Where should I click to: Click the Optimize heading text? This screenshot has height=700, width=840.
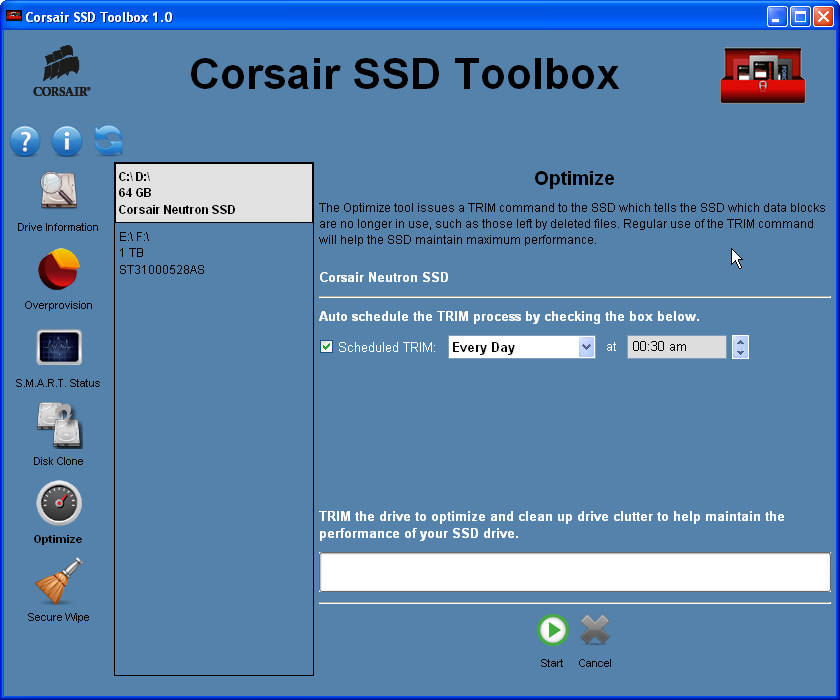tap(574, 178)
